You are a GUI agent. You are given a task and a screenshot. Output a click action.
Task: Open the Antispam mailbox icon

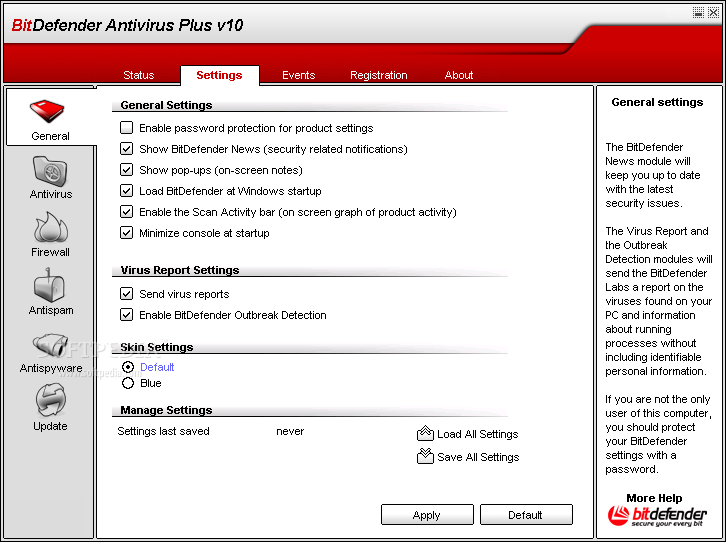[x=50, y=285]
